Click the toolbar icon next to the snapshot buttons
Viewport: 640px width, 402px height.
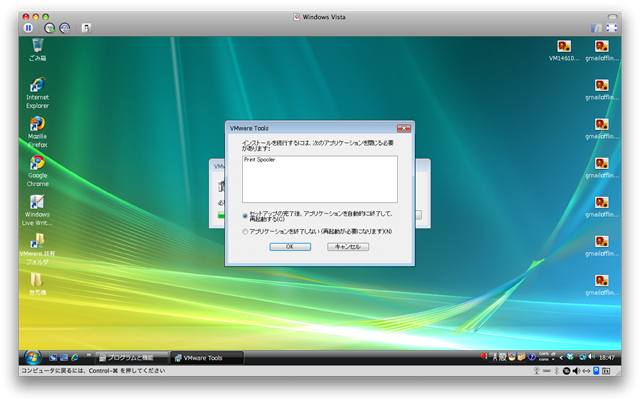pos(86,28)
